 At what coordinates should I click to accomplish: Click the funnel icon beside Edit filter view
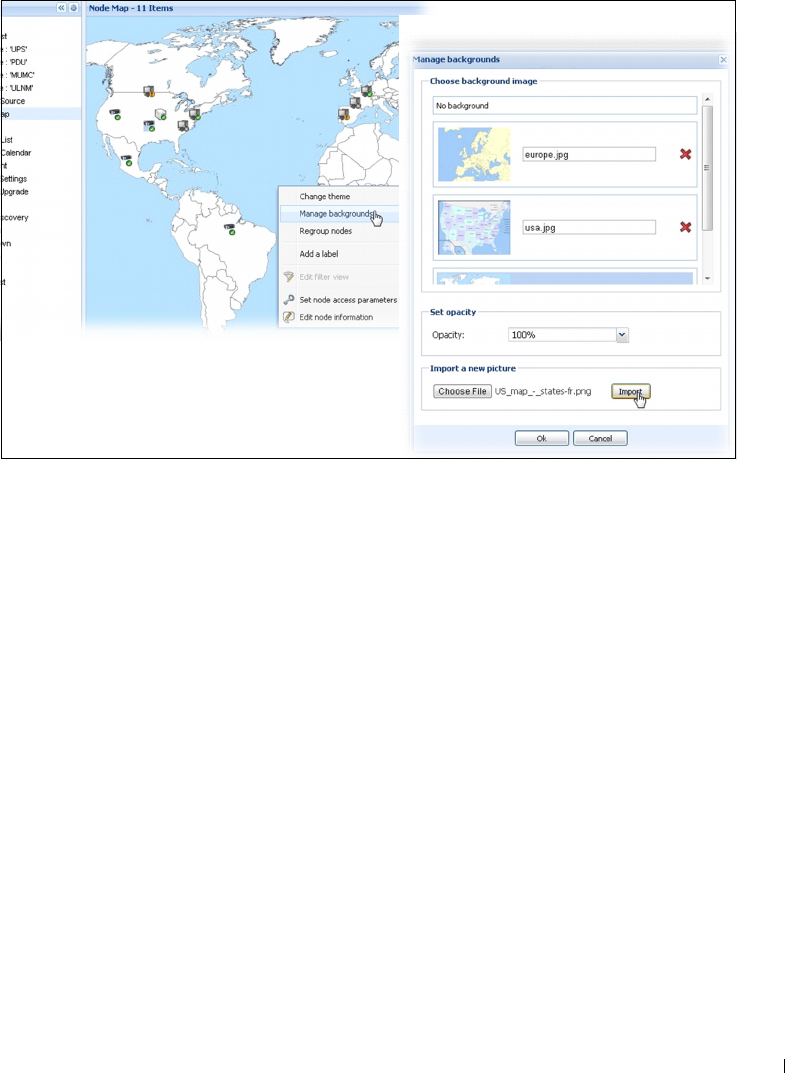[289, 277]
